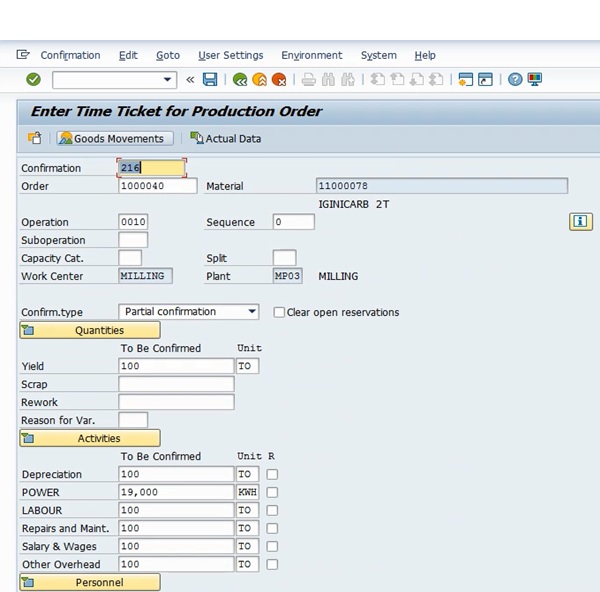Open the Confirm.type dropdown
The height and width of the screenshot is (592, 600).
click(252, 311)
